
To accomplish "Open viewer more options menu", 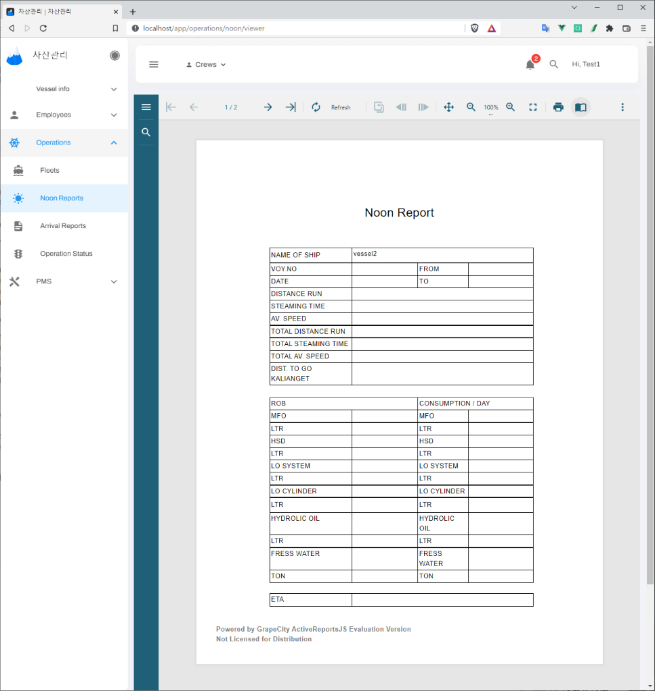I will click(622, 107).
